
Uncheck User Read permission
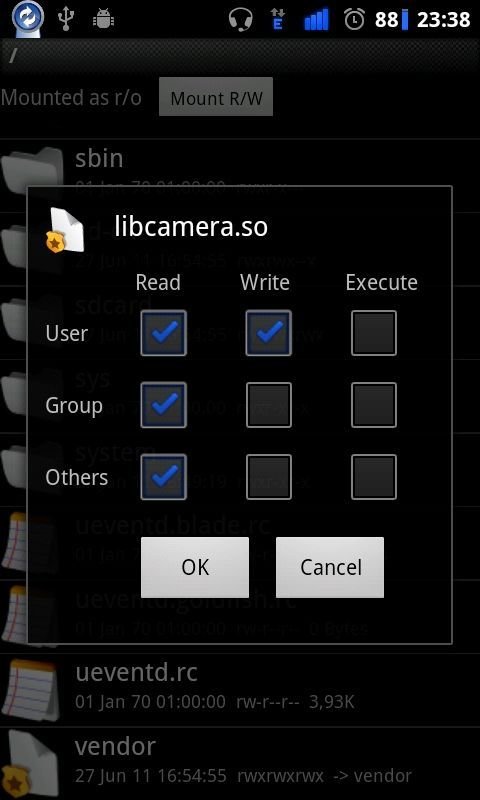click(164, 333)
